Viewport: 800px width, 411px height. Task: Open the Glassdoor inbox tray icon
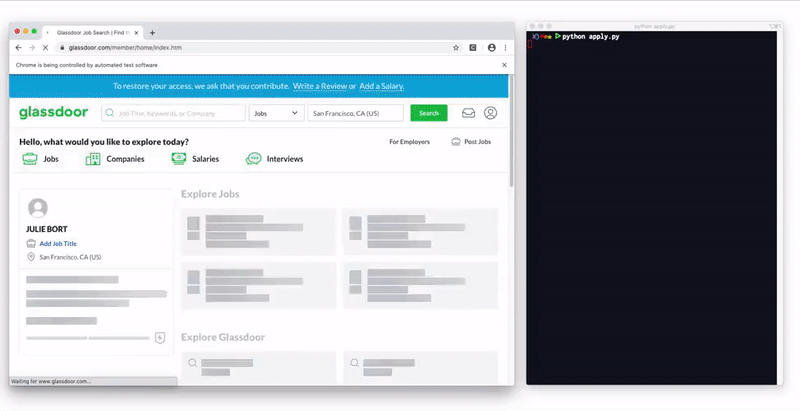tap(468, 113)
